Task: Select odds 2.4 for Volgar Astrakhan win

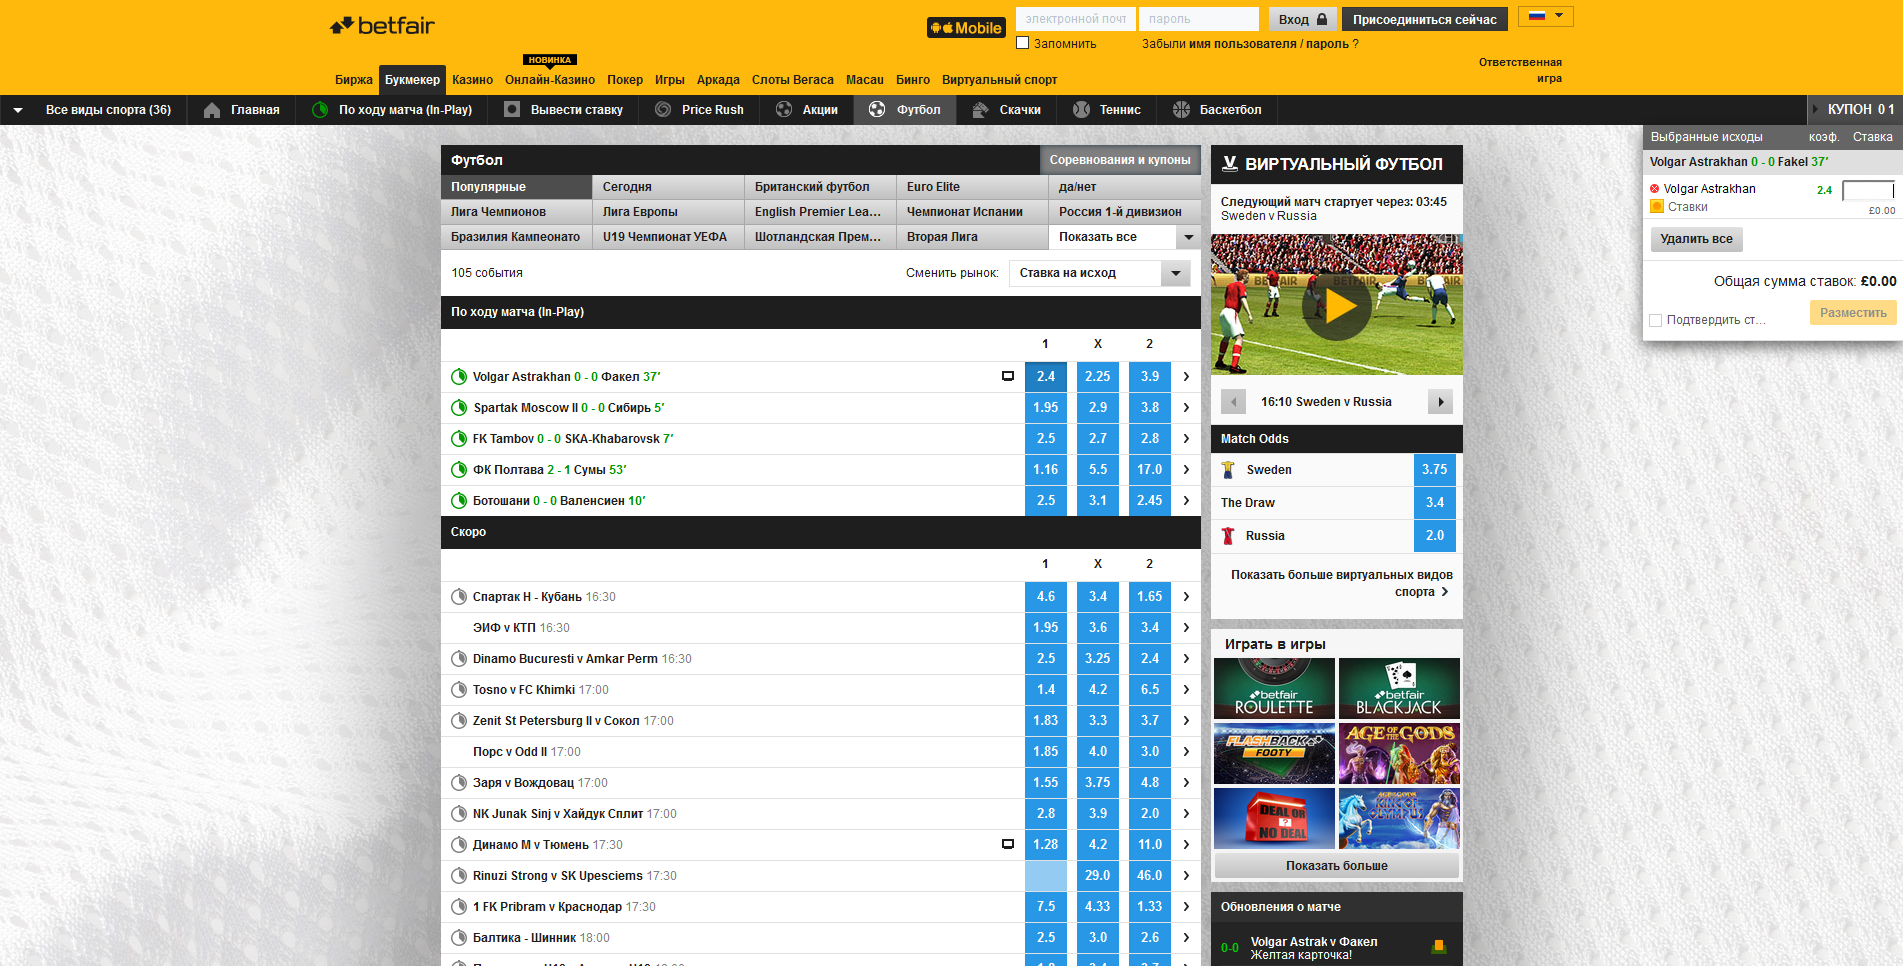Action: [1046, 377]
